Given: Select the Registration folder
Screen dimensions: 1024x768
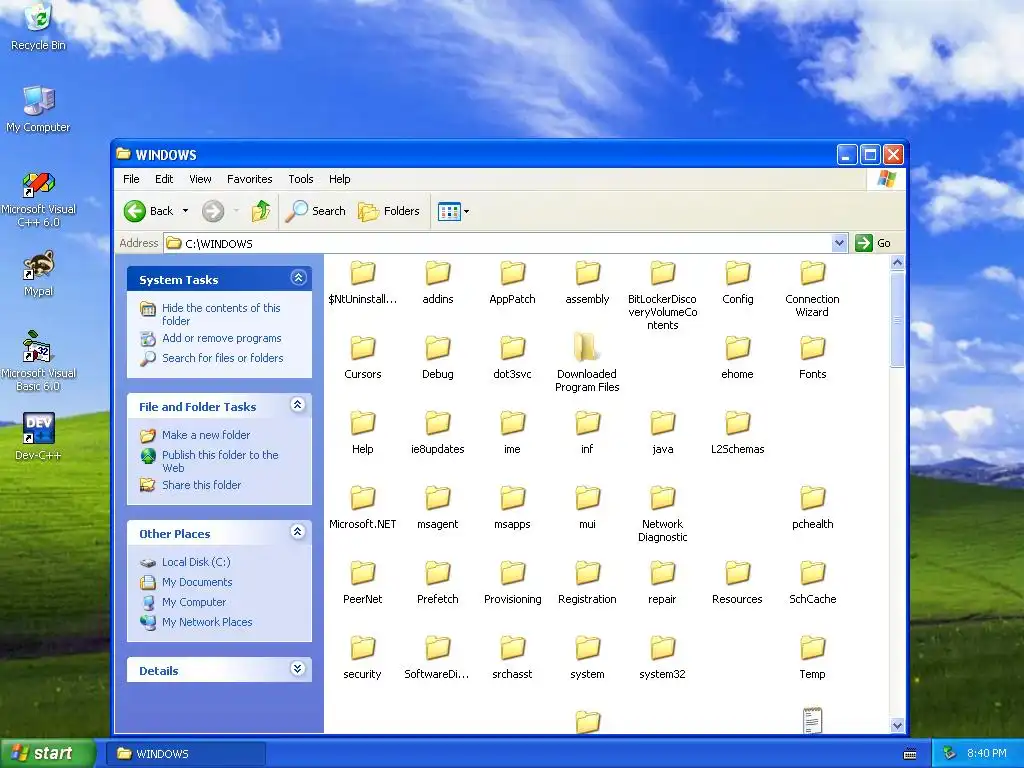Looking at the screenshot, I should (x=587, y=583).
